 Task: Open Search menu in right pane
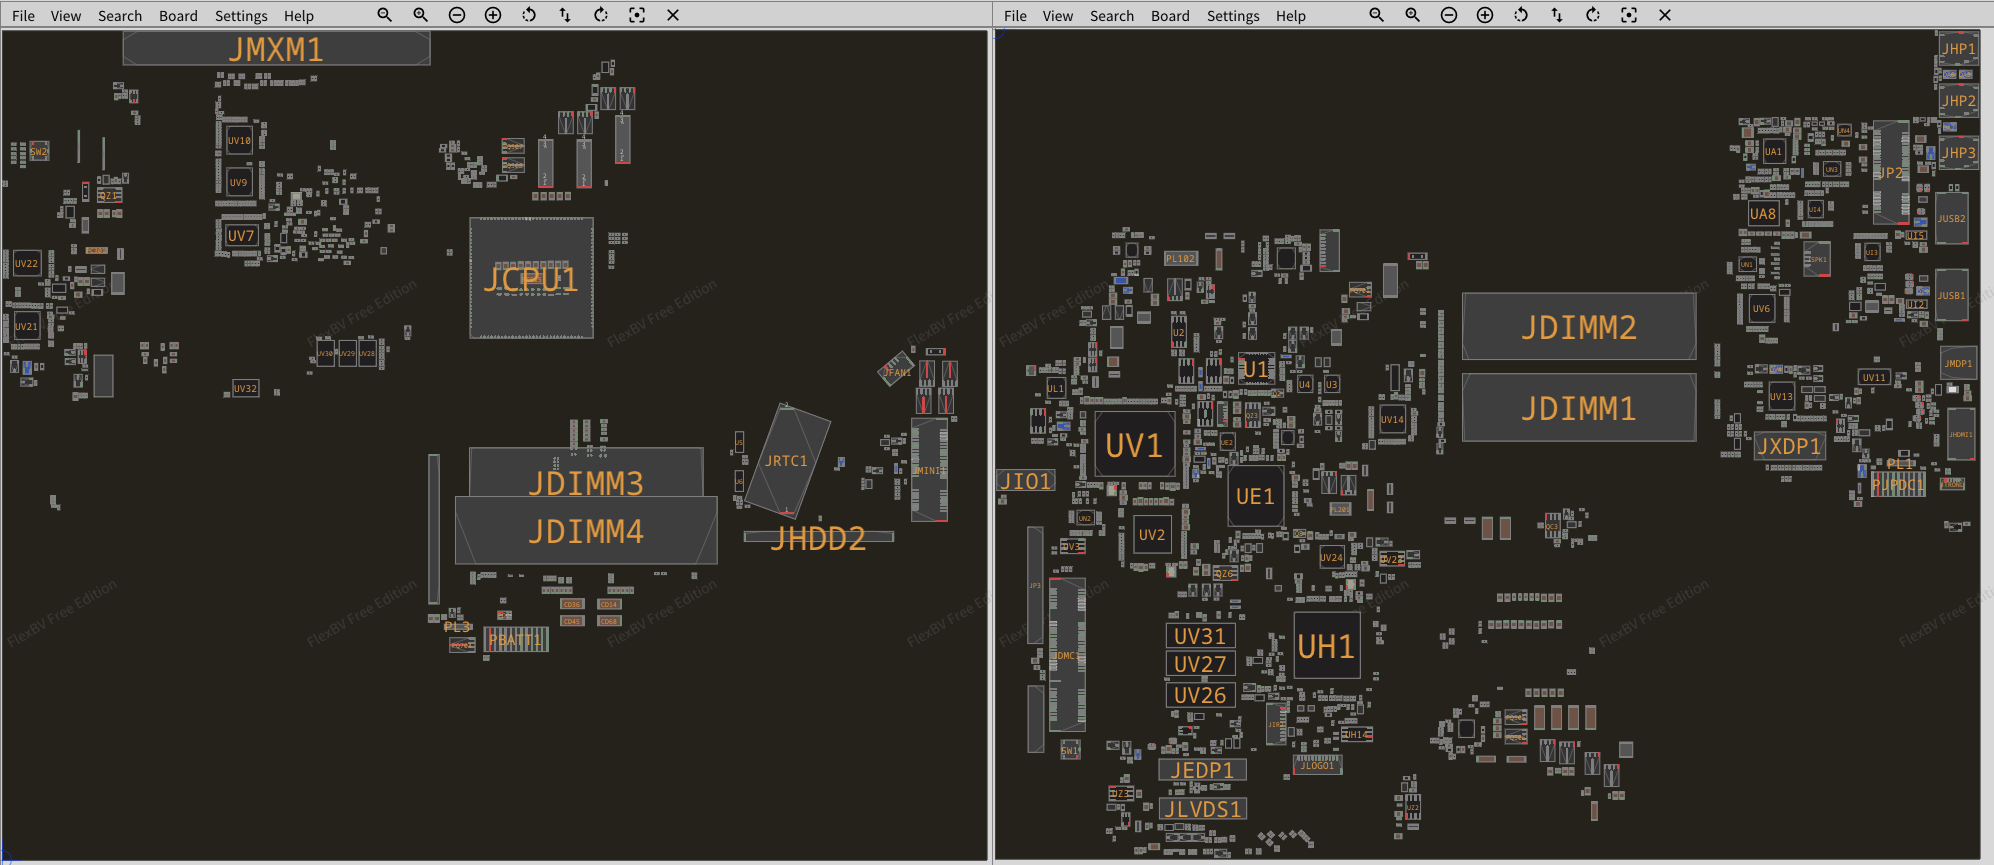tap(1112, 16)
